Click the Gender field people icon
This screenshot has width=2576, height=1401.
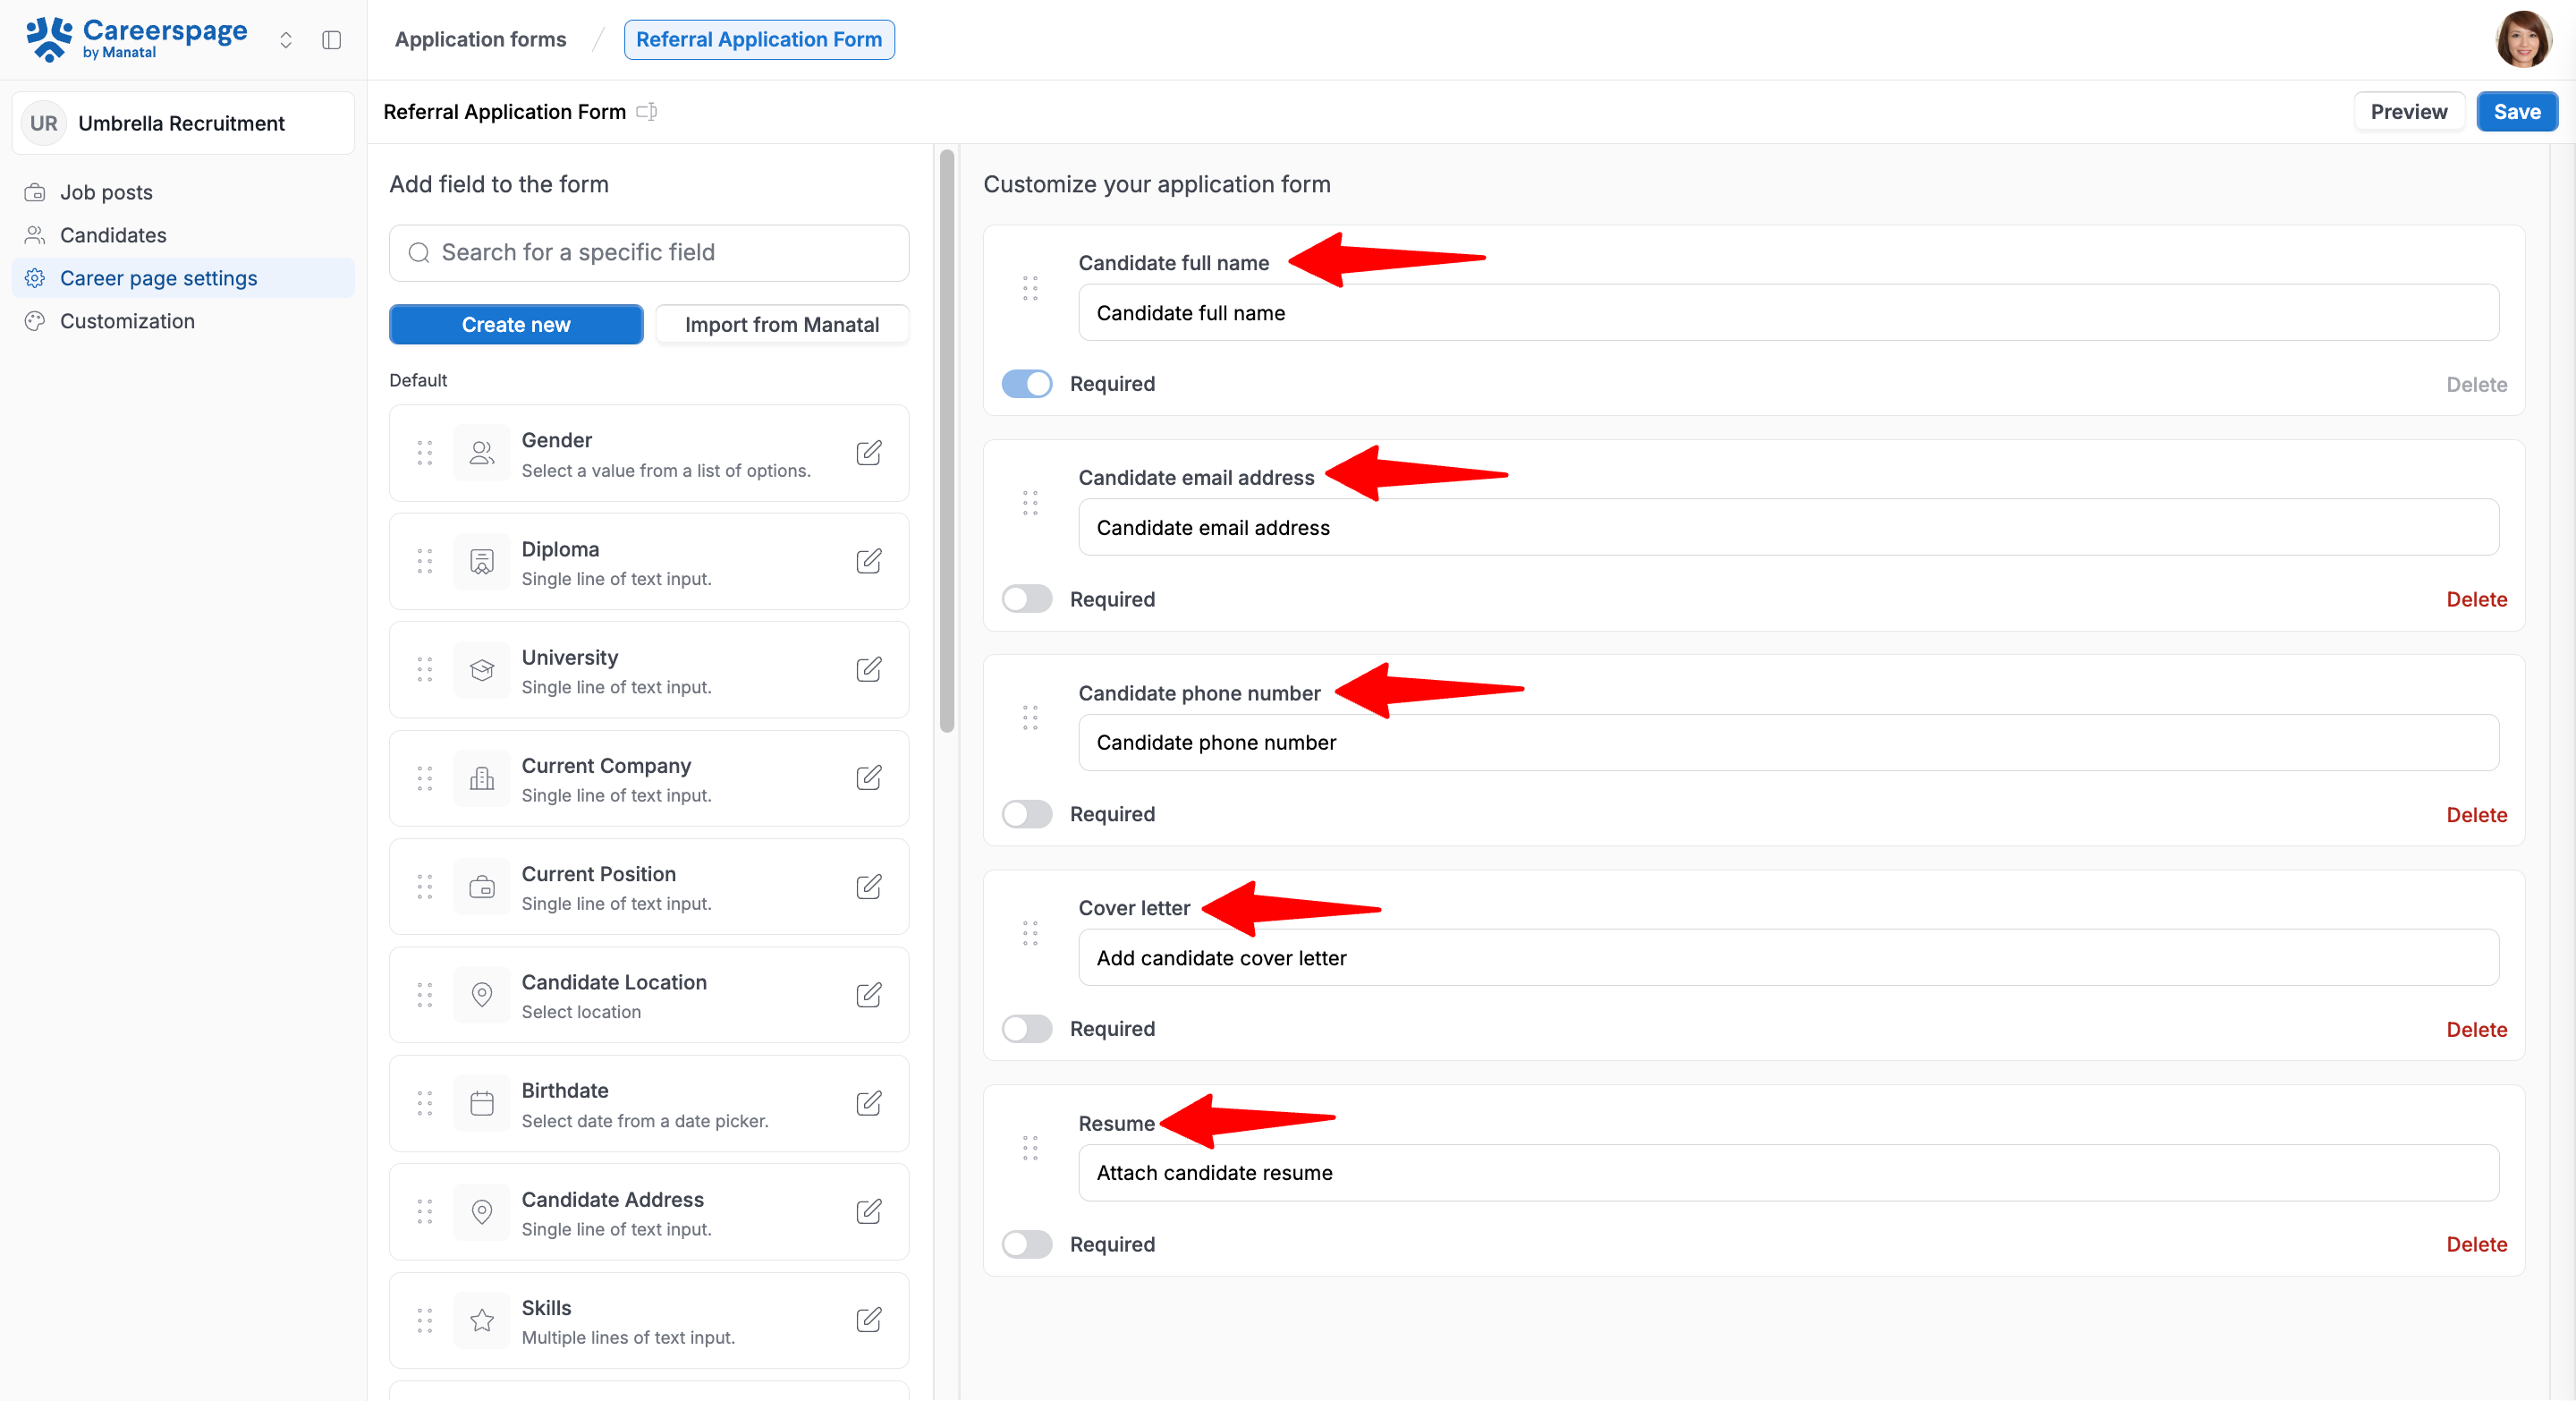click(482, 453)
